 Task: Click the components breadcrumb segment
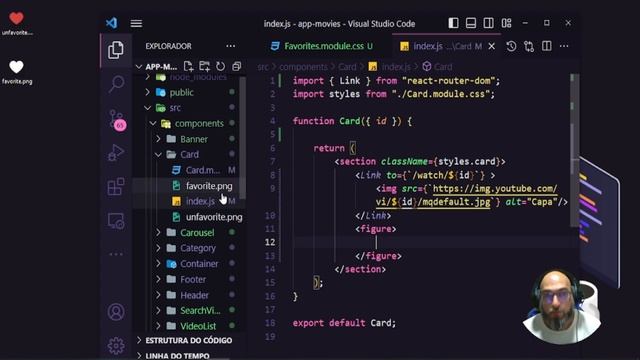[303, 67]
